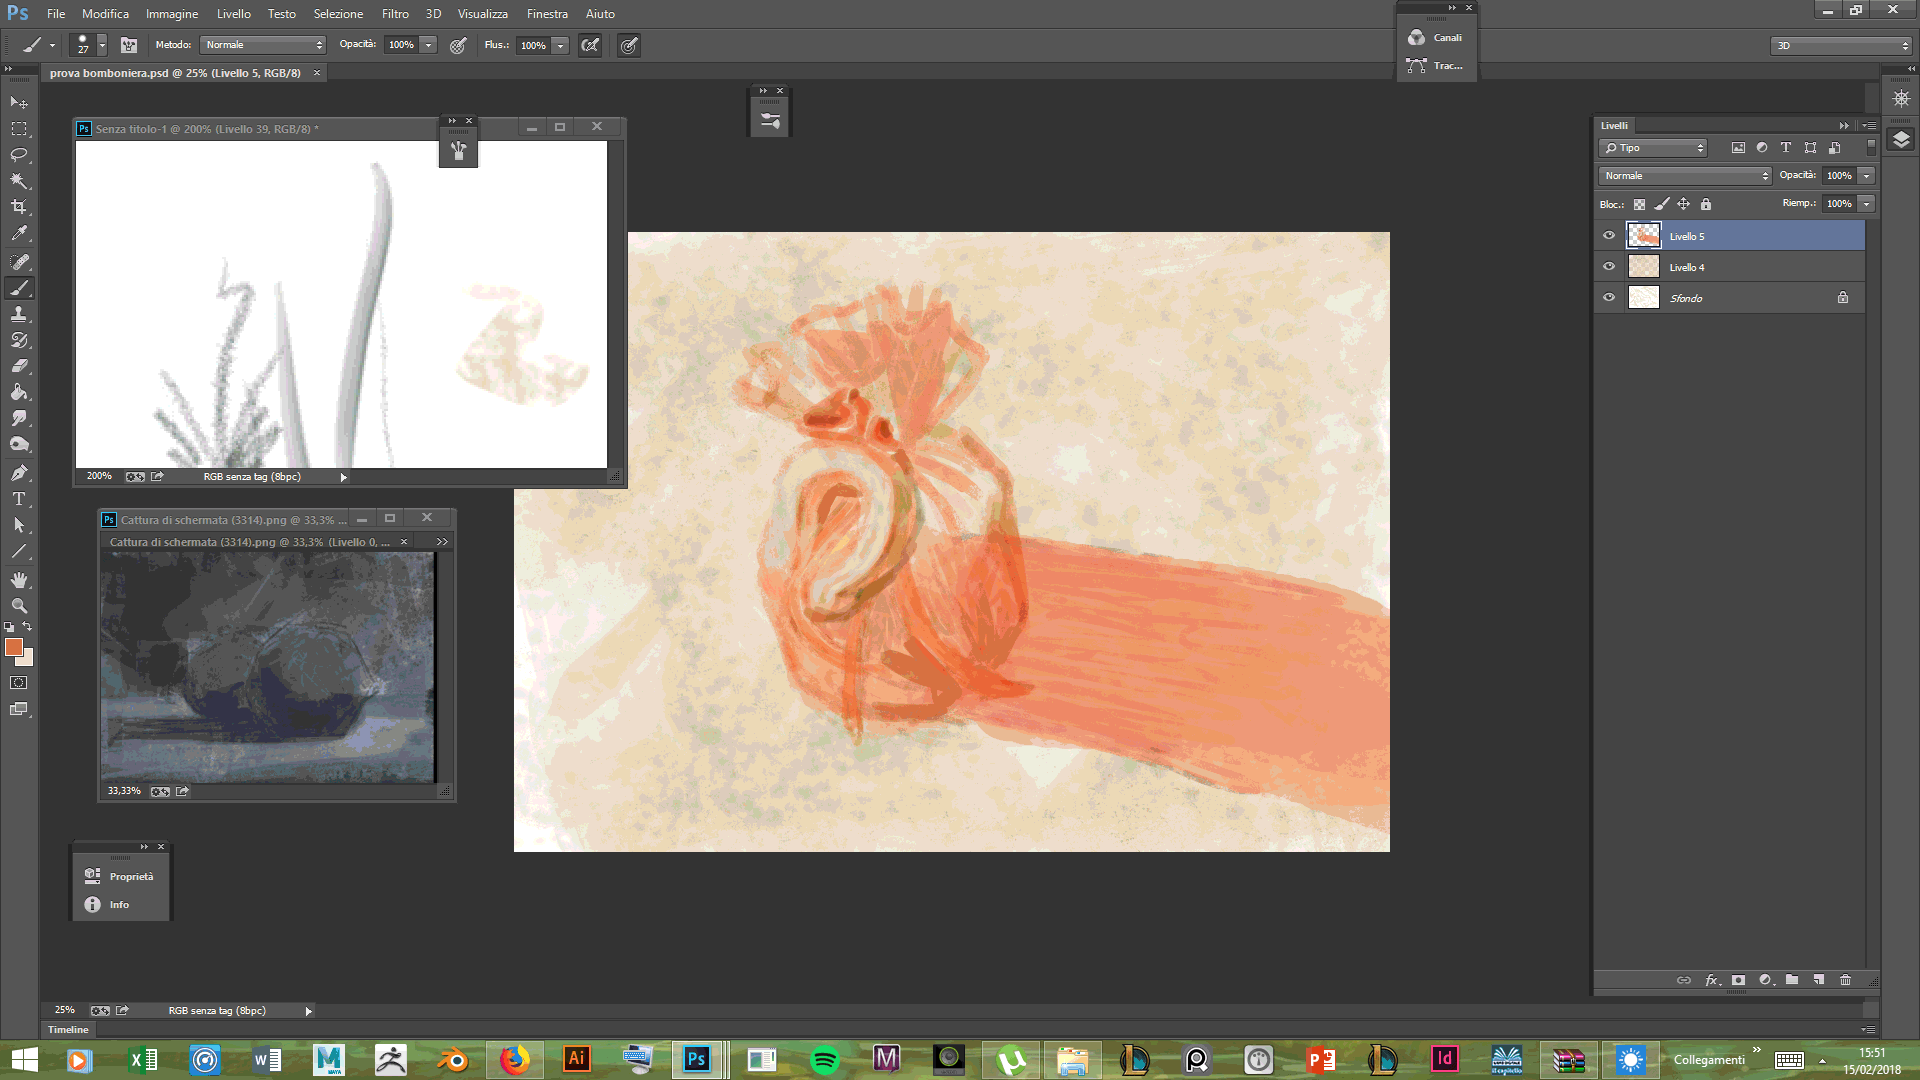
Task: Toggle lock all padlock
Action: (1706, 204)
